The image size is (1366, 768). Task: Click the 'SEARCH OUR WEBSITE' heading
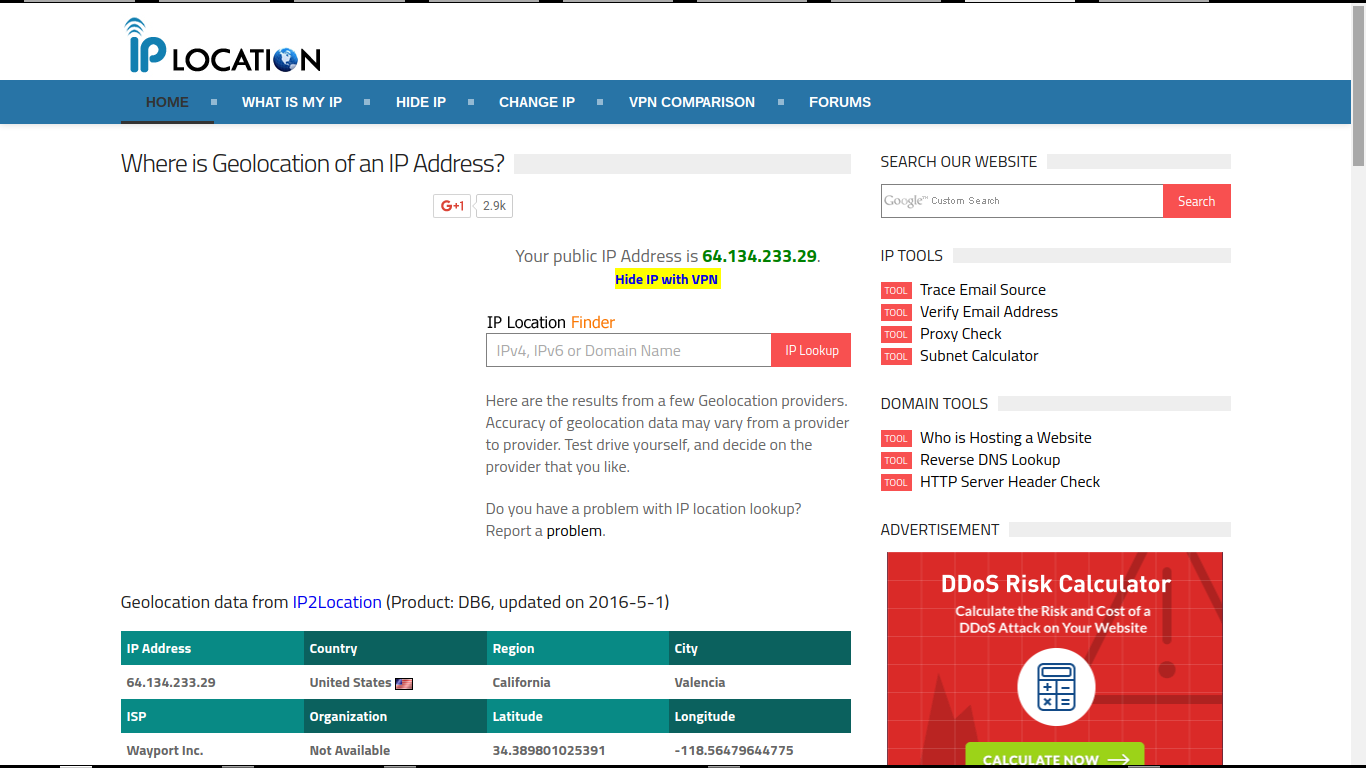(x=959, y=162)
